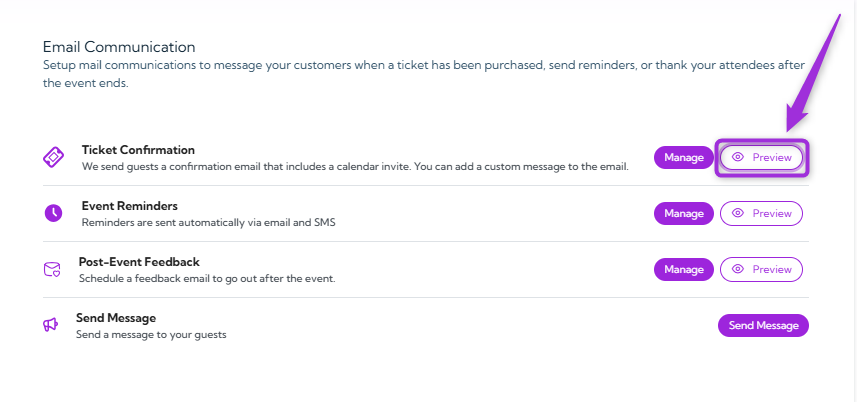Click the 'Send a message to your guests' text
Viewport: 857px width, 402px height.
(x=151, y=334)
